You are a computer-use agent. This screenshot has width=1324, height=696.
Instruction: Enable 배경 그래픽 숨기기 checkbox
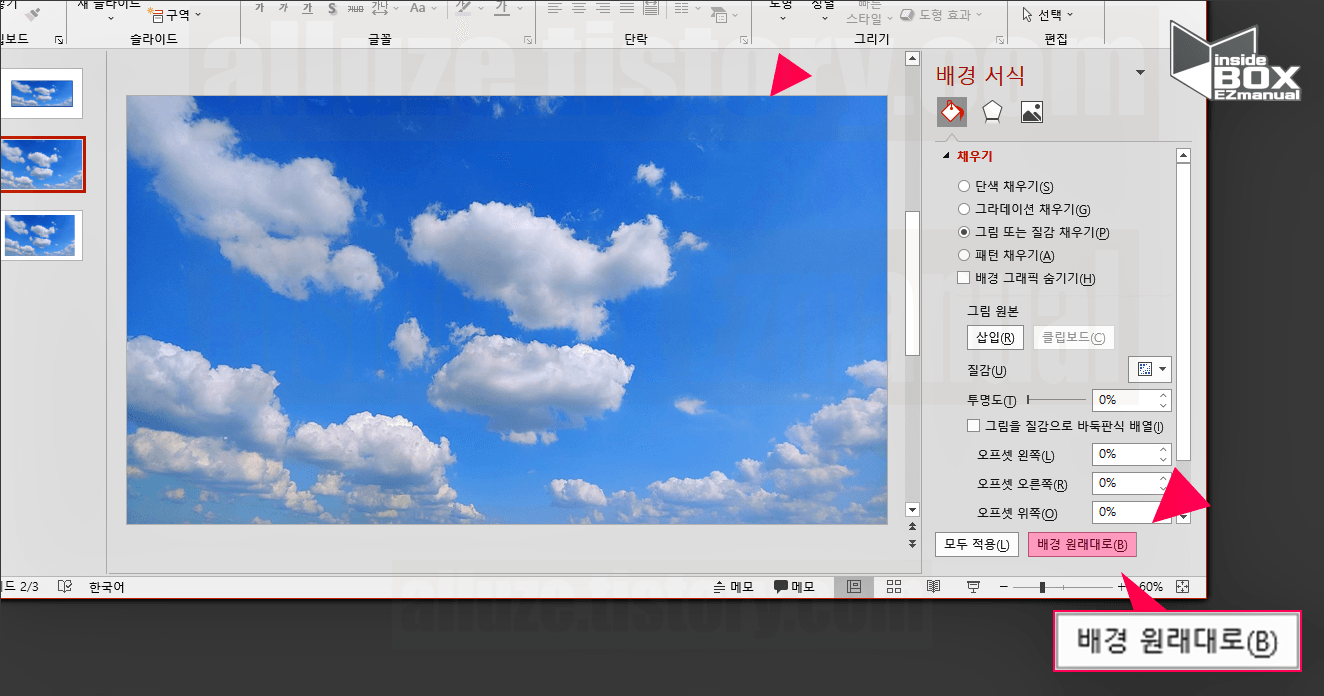963,278
